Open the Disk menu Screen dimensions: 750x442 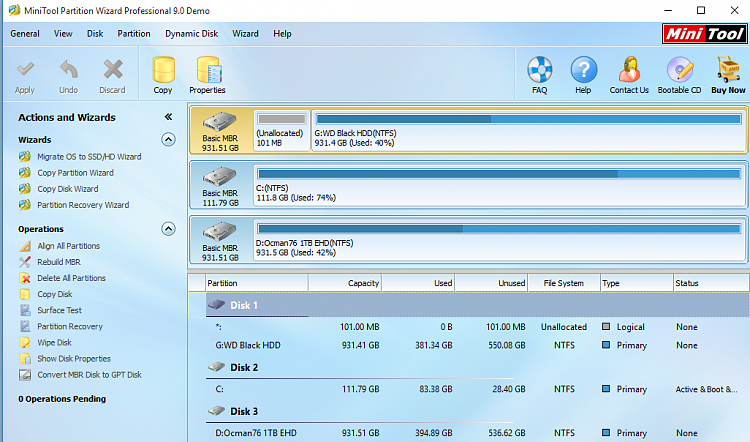pos(95,33)
